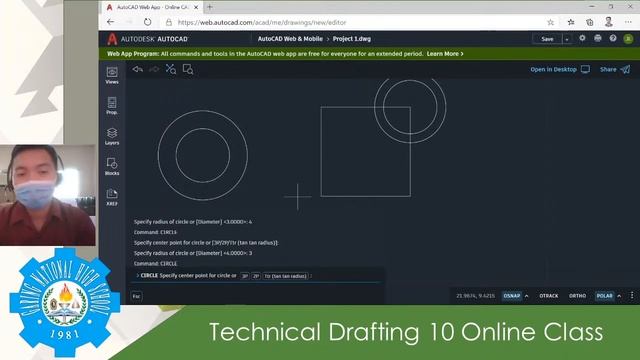The width and height of the screenshot is (640, 360).
Task: Toggle OTRACK mode
Action: point(549,296)
